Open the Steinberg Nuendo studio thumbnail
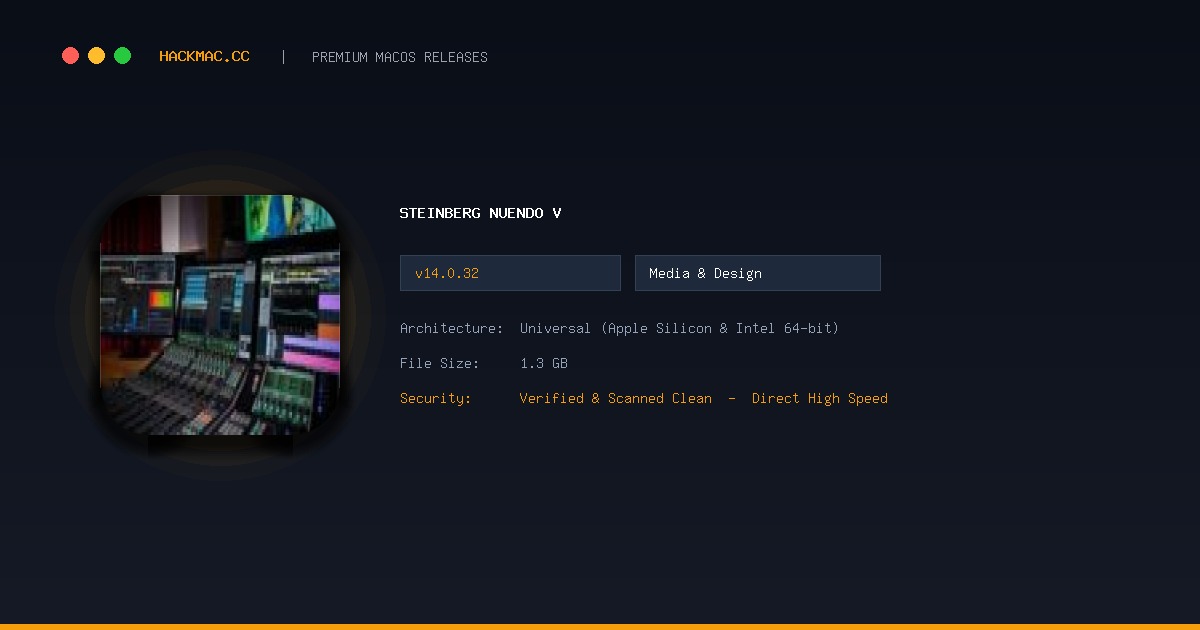Viewport: 1200px width, 630px height. click(220, 315)
